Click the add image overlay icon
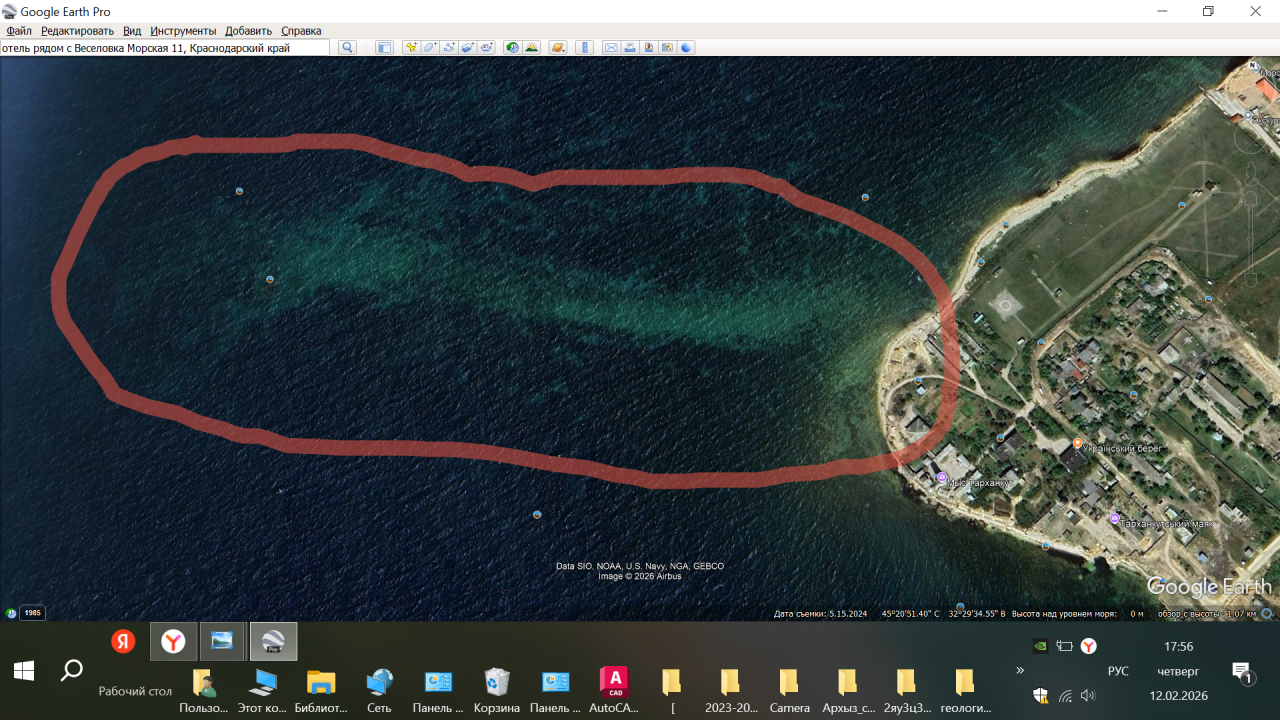Viewport: 1280px width, 720px height. (x=467, y=47)
